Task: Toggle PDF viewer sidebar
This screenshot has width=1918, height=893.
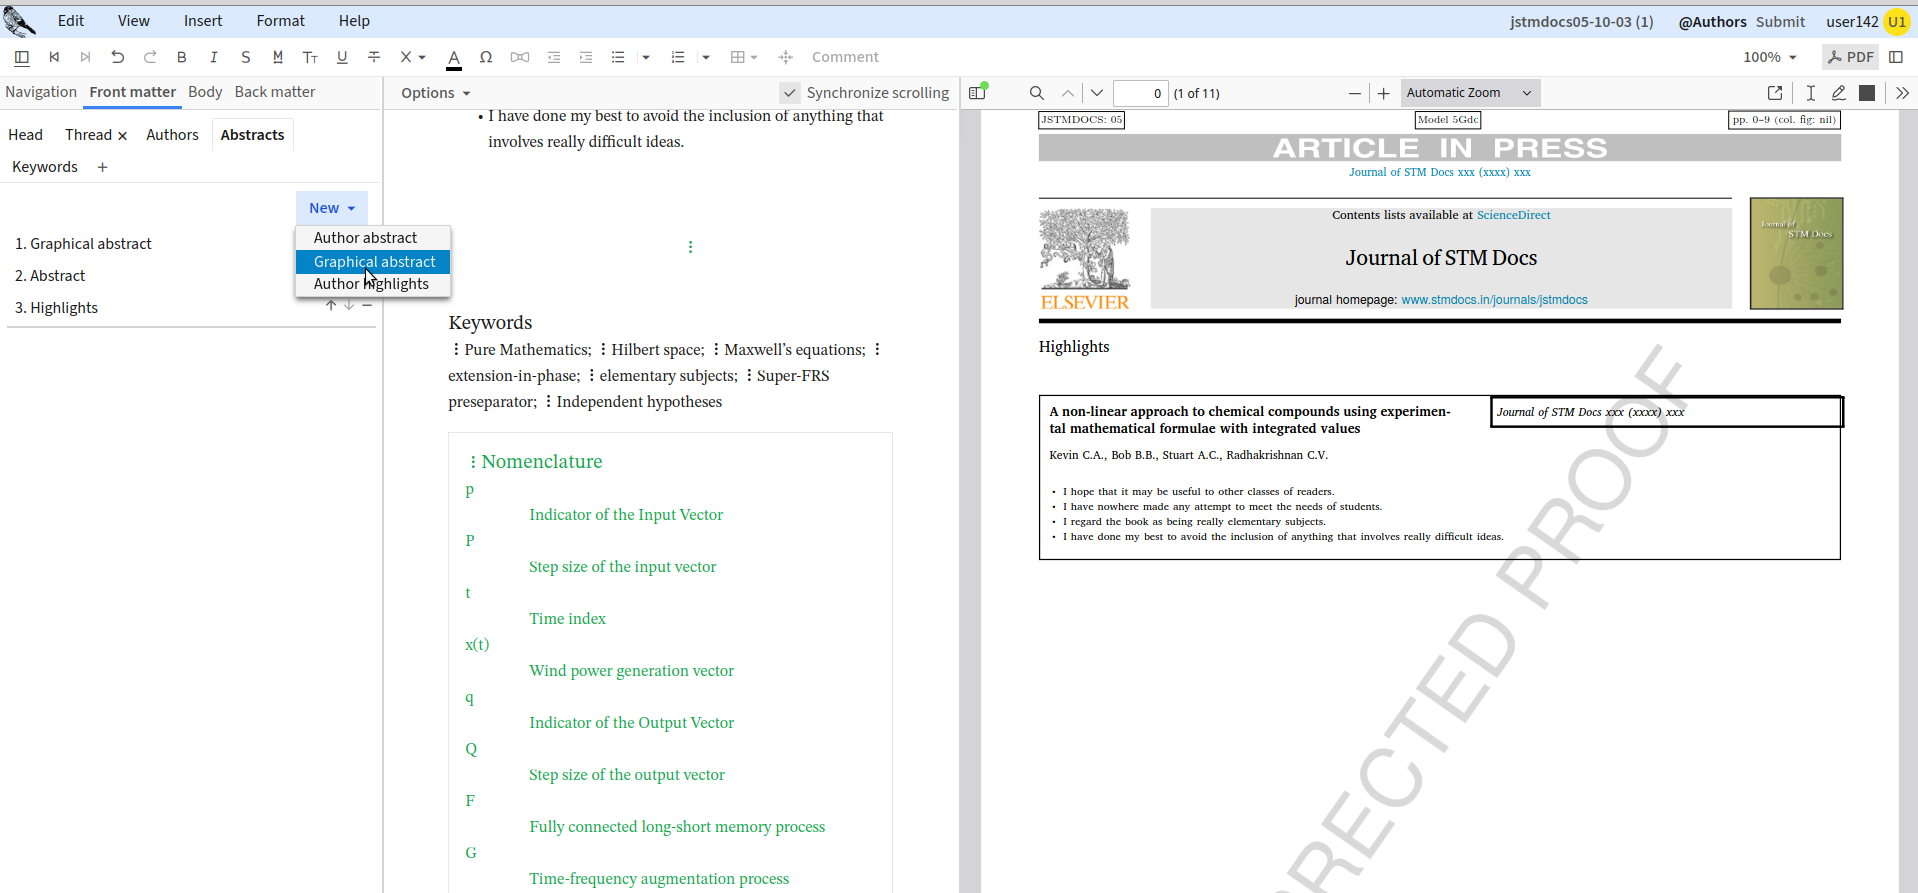Action: point(977,93)
